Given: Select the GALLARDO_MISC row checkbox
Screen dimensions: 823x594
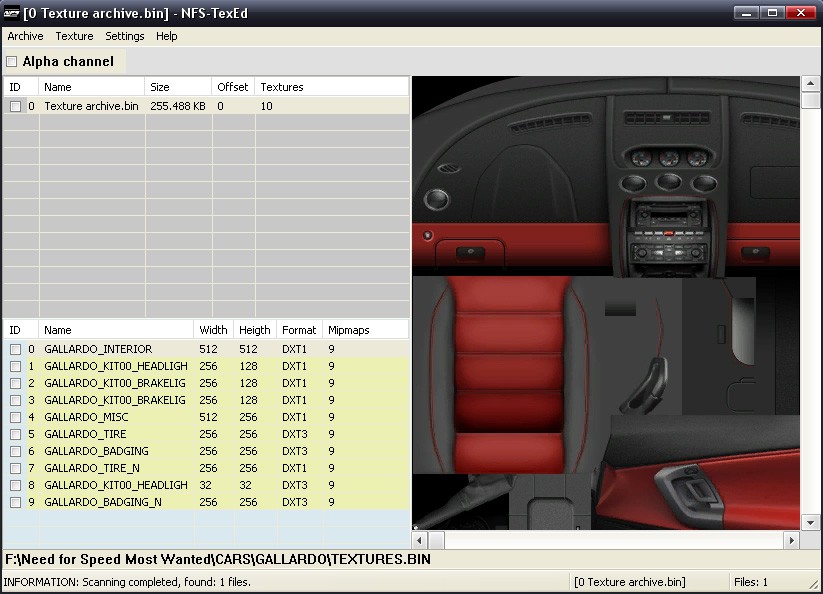Looking at the screenshot, I should coord(15,418).
